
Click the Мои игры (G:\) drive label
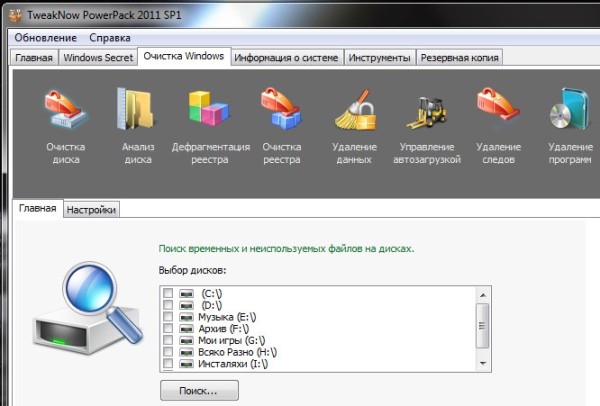pyautogui.click(x=232, y=341)
